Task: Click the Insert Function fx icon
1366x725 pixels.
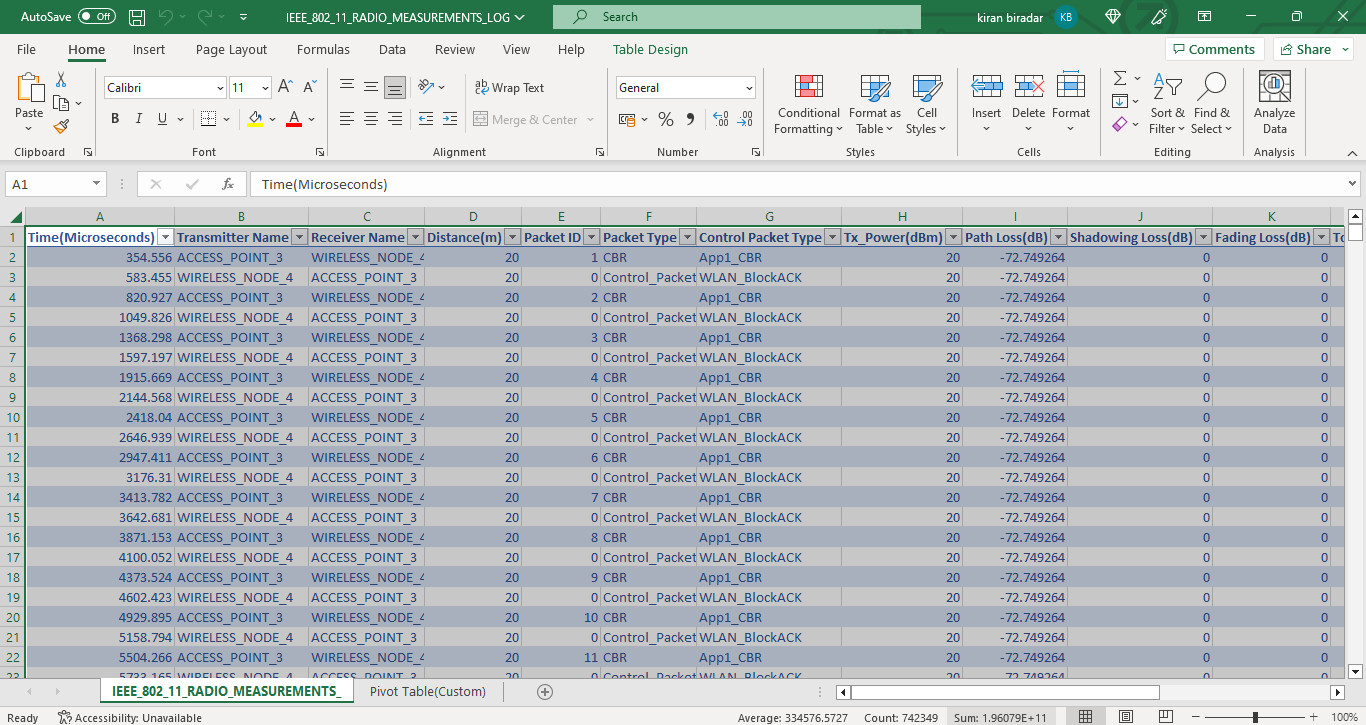Action: pos(228,184)
